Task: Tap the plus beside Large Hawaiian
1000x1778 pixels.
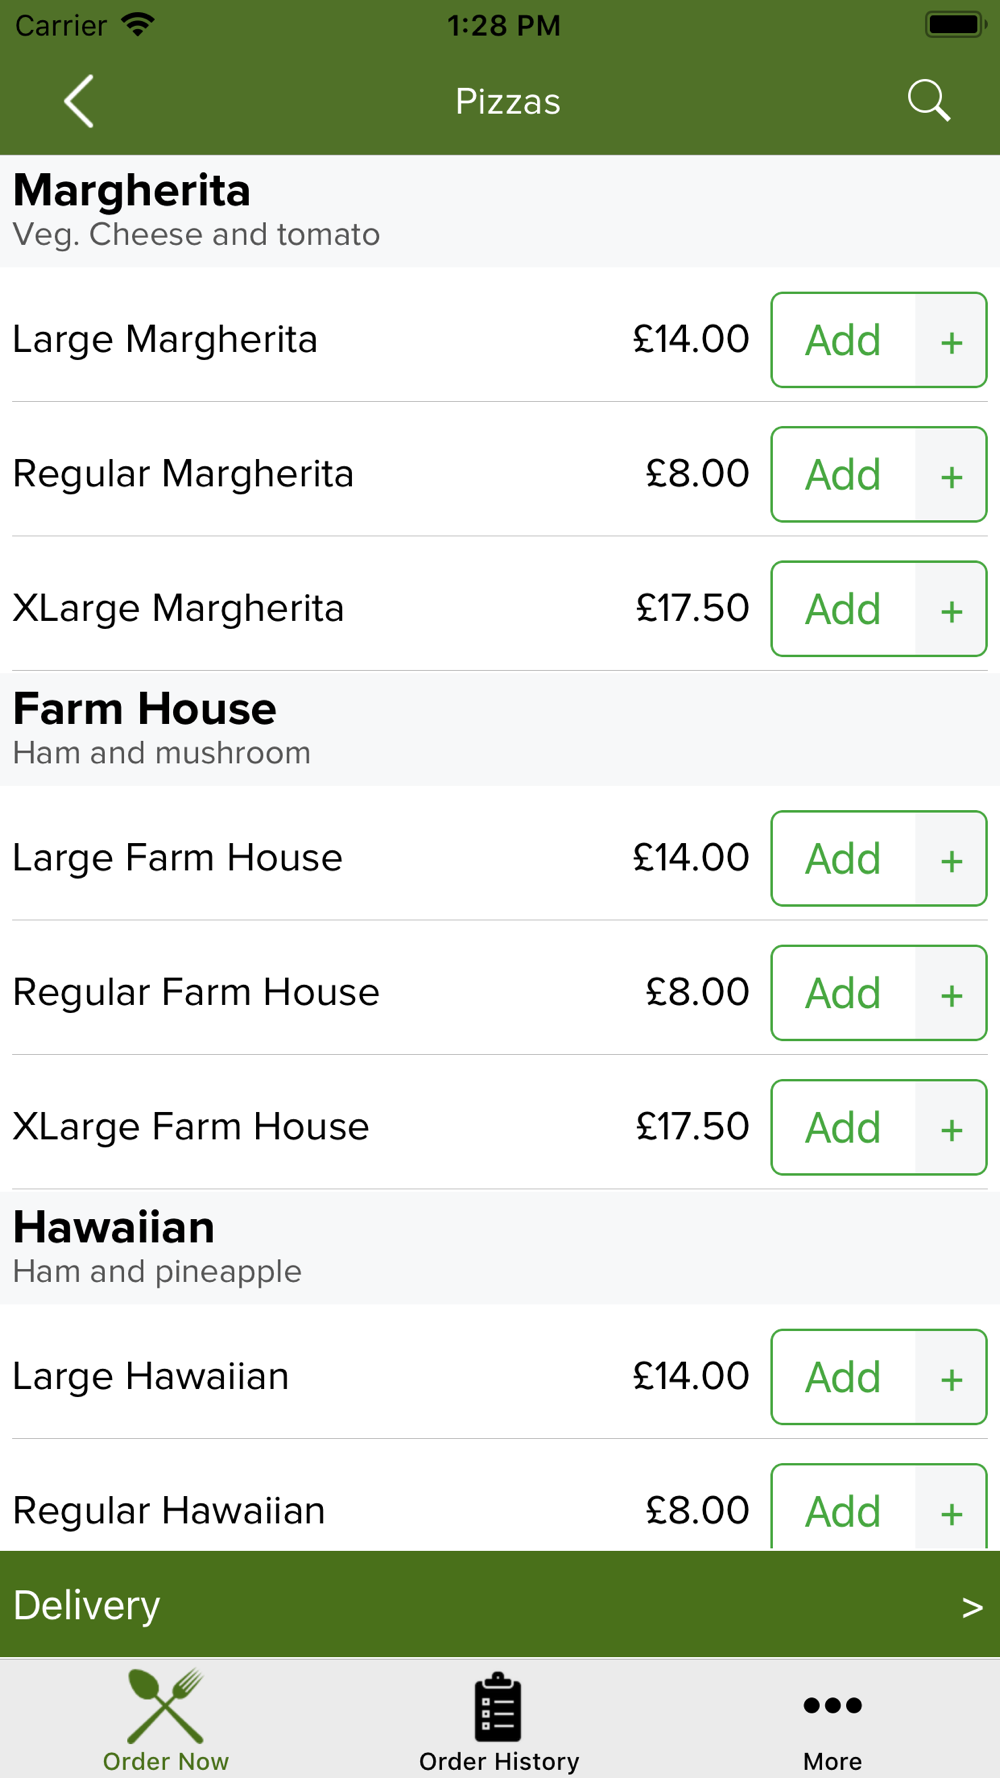Action: tap(951, 1377)
